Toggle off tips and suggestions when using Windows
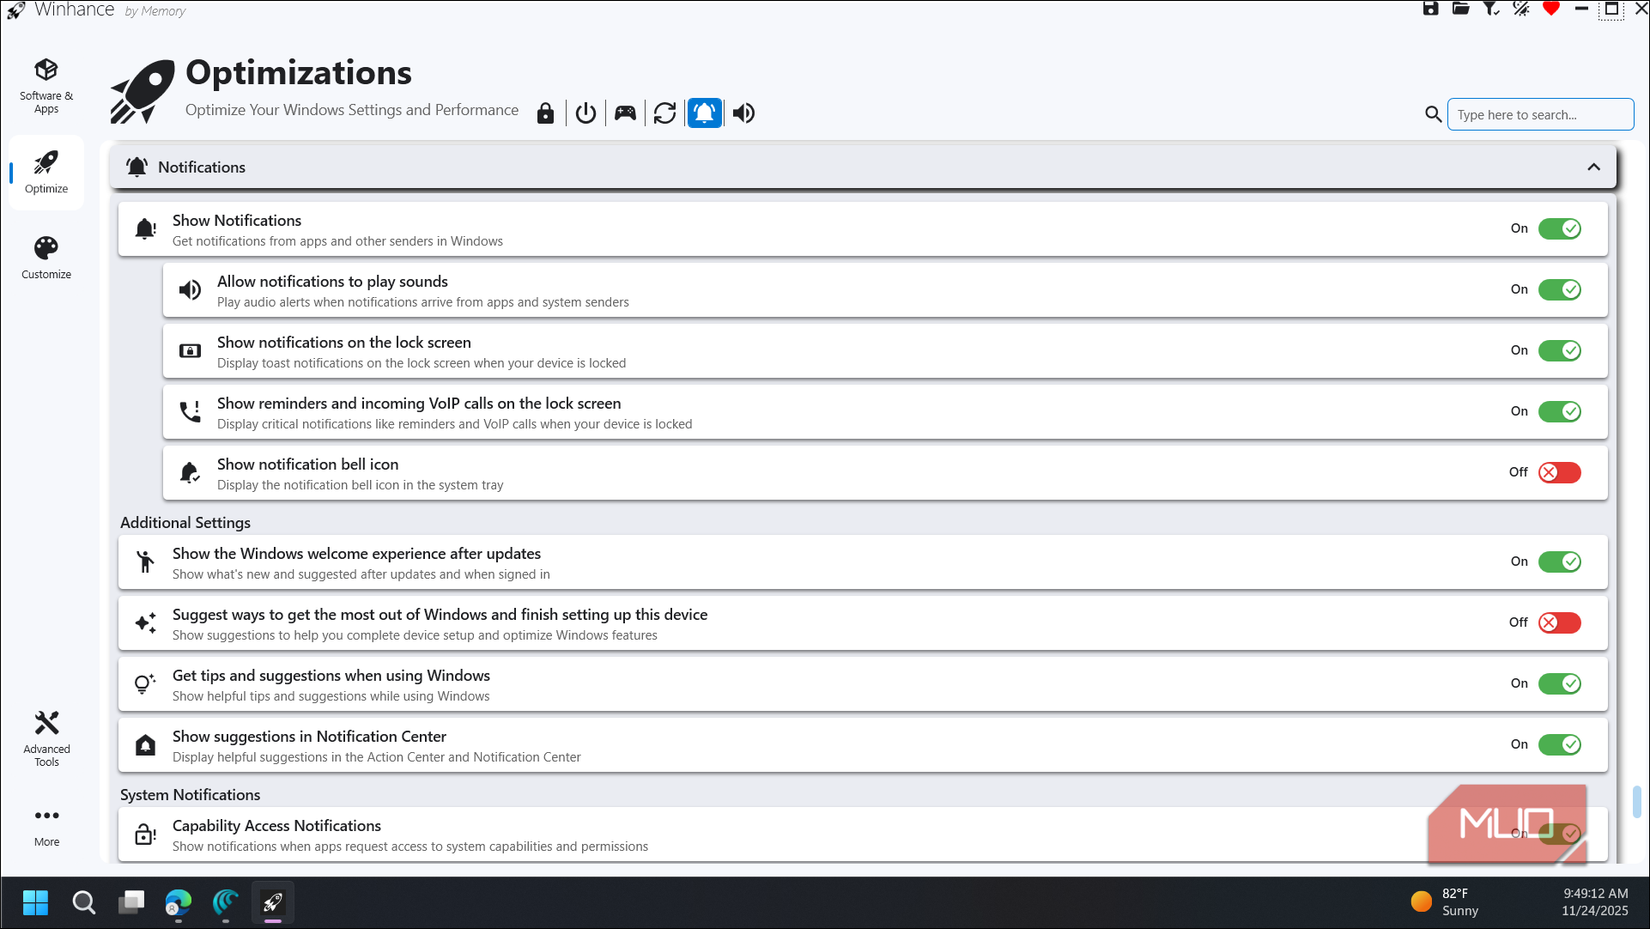1650x929 pixels. coord(1560,684)
